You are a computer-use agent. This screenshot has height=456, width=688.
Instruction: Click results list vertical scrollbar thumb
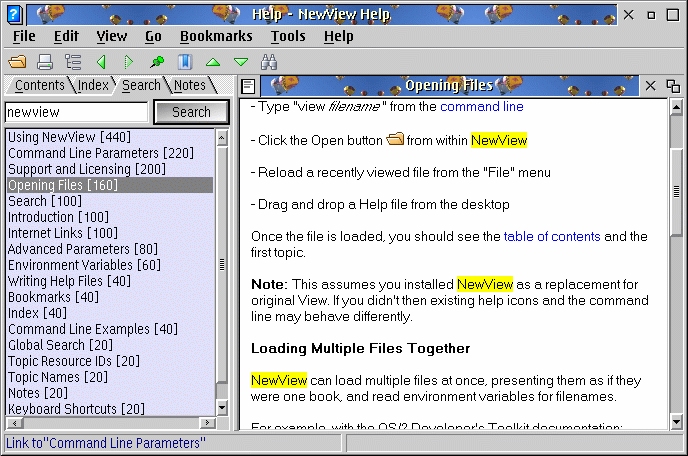[x=222, y=265]
